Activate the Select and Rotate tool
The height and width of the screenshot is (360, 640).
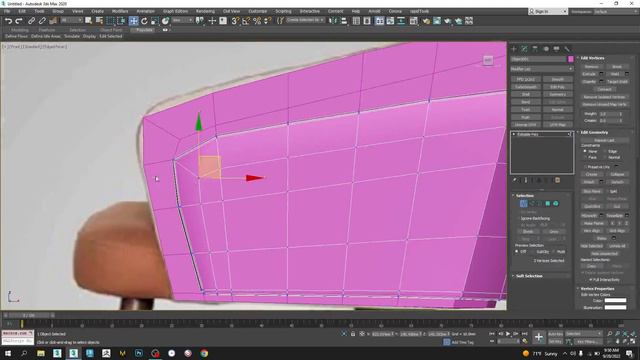point(144,21)
